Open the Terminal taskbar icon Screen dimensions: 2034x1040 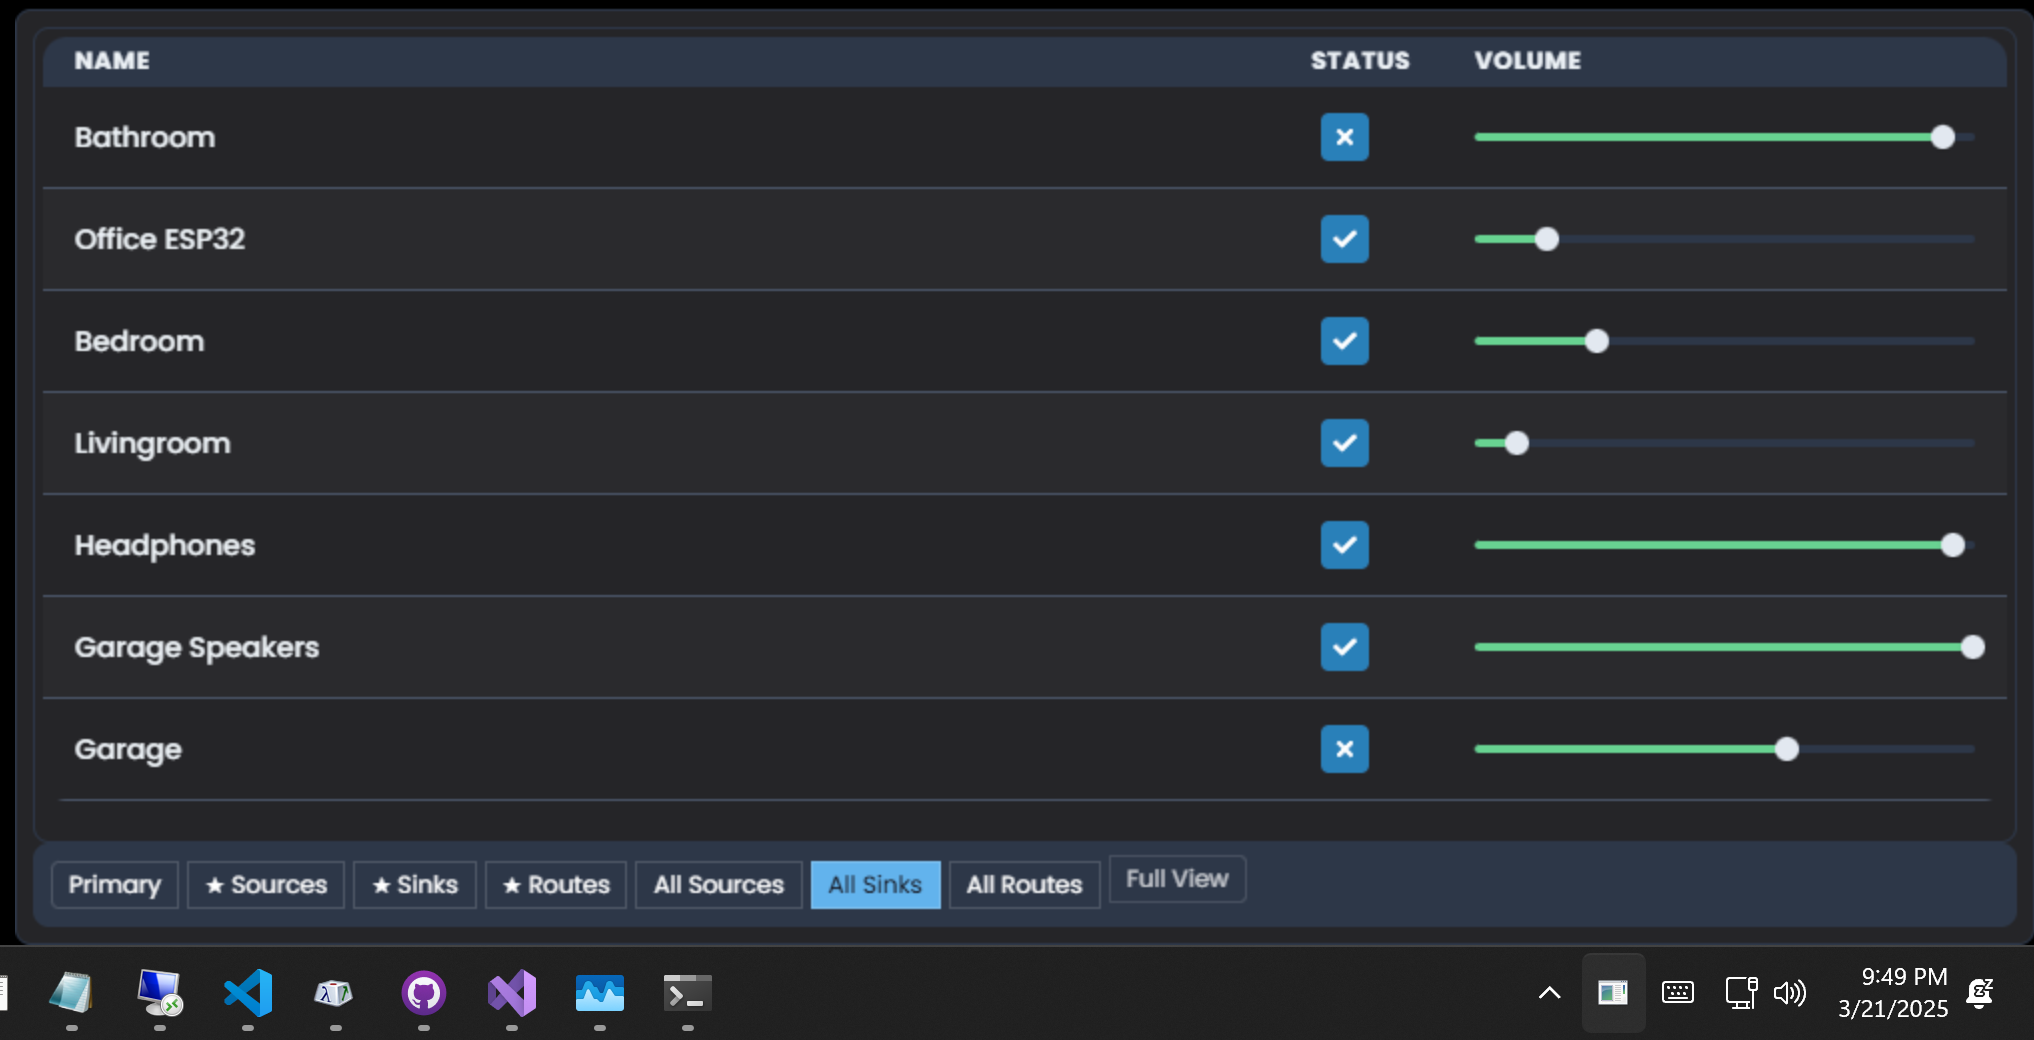pyautogui.click(x=688, y=993)
